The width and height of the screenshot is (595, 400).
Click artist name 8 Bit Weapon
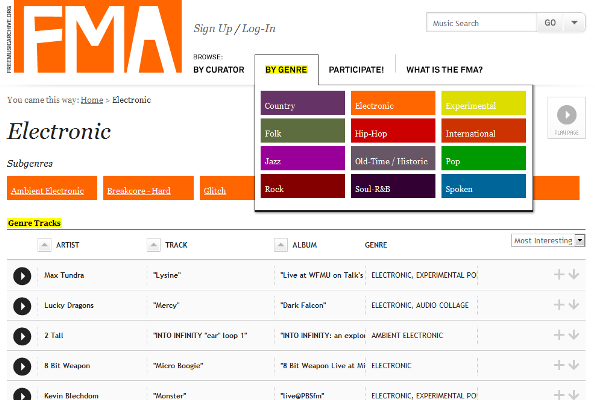(x=67, y=365)
